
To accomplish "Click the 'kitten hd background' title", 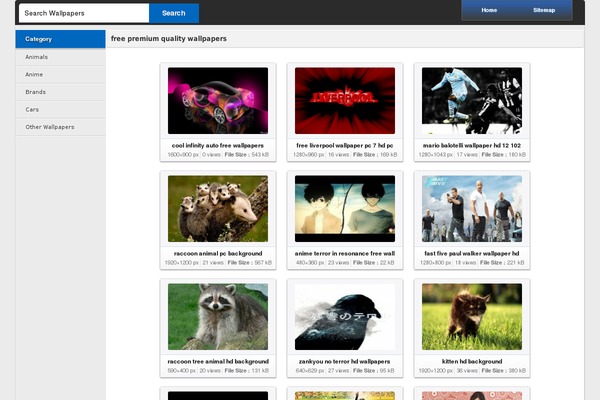I will (472, 361).
